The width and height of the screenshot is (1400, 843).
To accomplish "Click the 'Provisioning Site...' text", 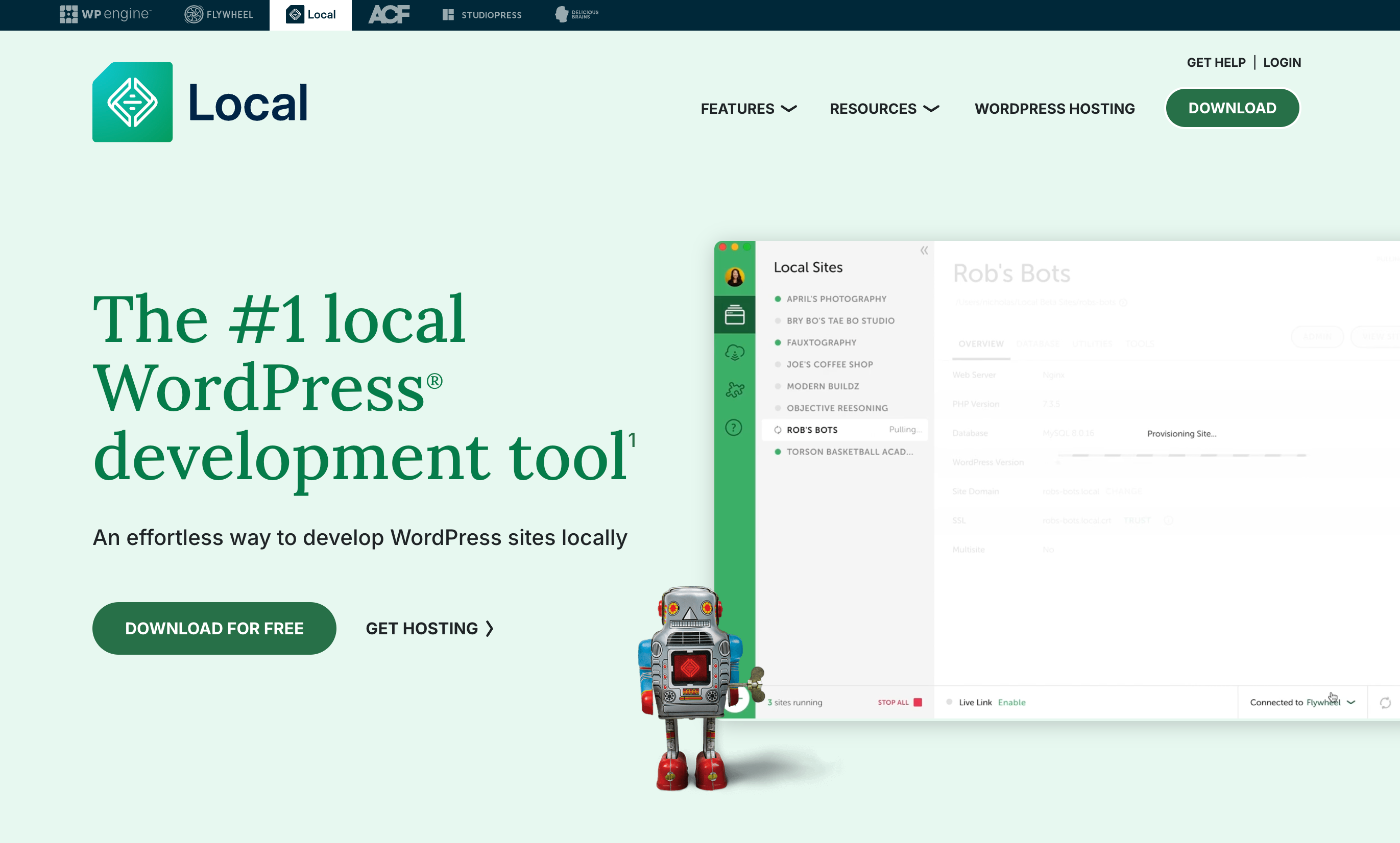I will [x=1181, y=434].
